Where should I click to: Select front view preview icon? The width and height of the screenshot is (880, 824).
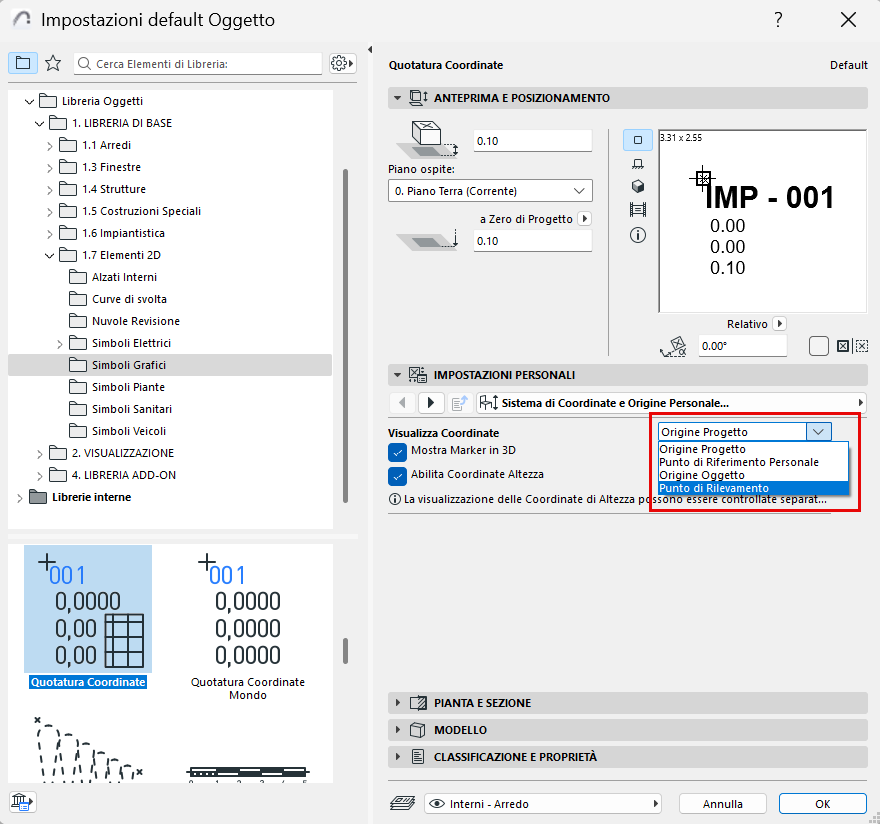pos(638,164)
